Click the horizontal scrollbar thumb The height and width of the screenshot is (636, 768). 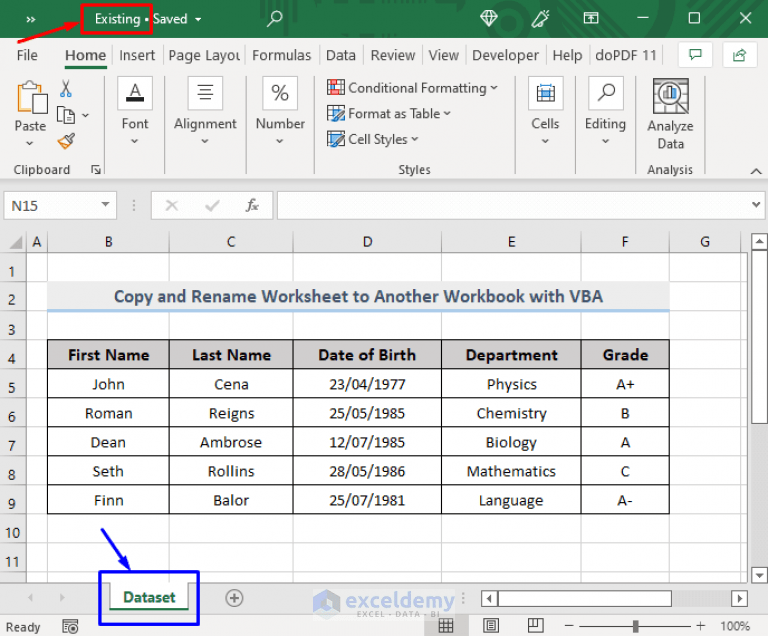tap(585, 598)
